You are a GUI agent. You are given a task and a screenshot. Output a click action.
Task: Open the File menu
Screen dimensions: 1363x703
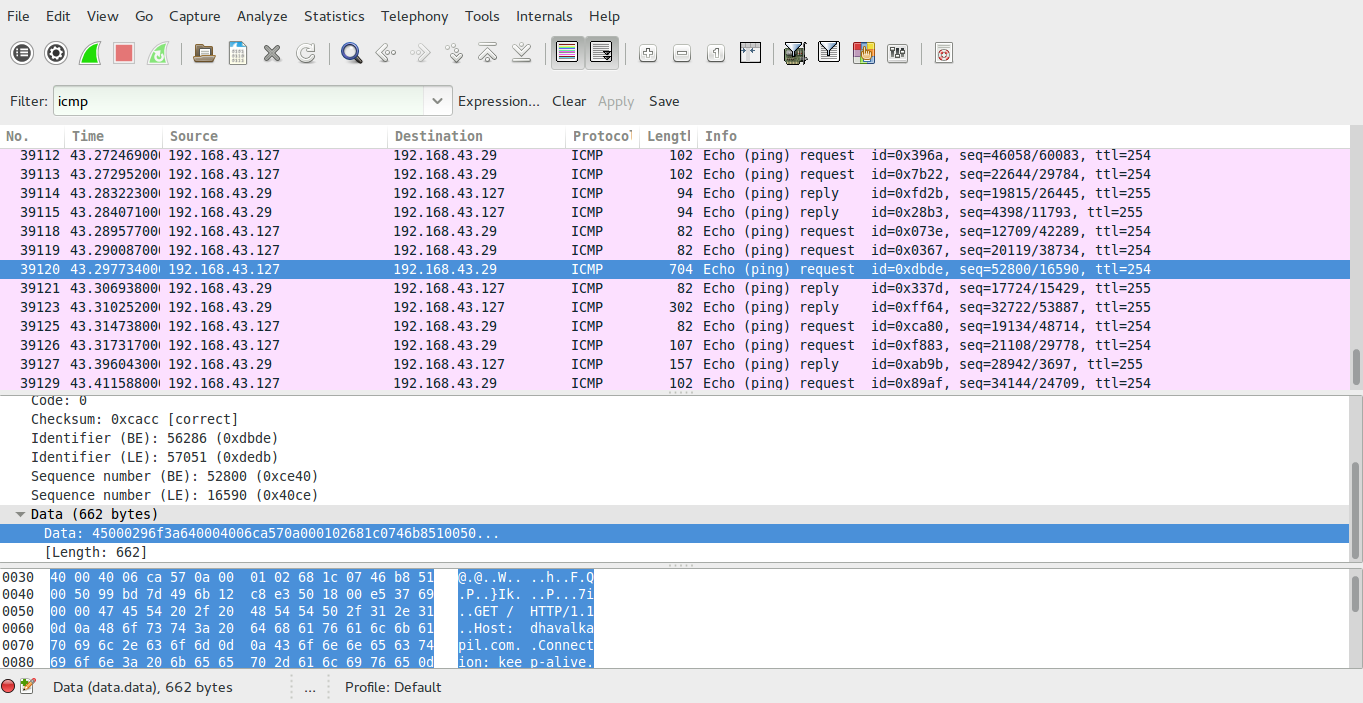[18, 16]
